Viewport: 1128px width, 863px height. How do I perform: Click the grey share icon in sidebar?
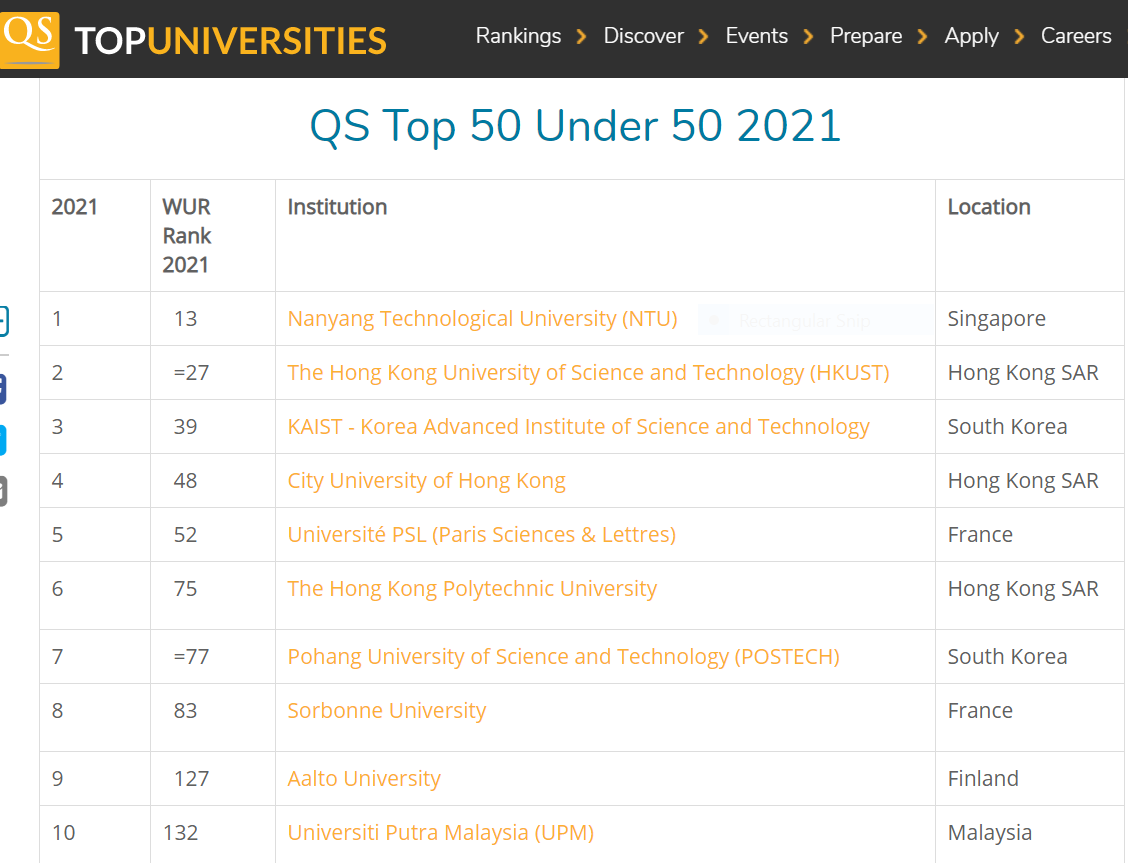3,492
